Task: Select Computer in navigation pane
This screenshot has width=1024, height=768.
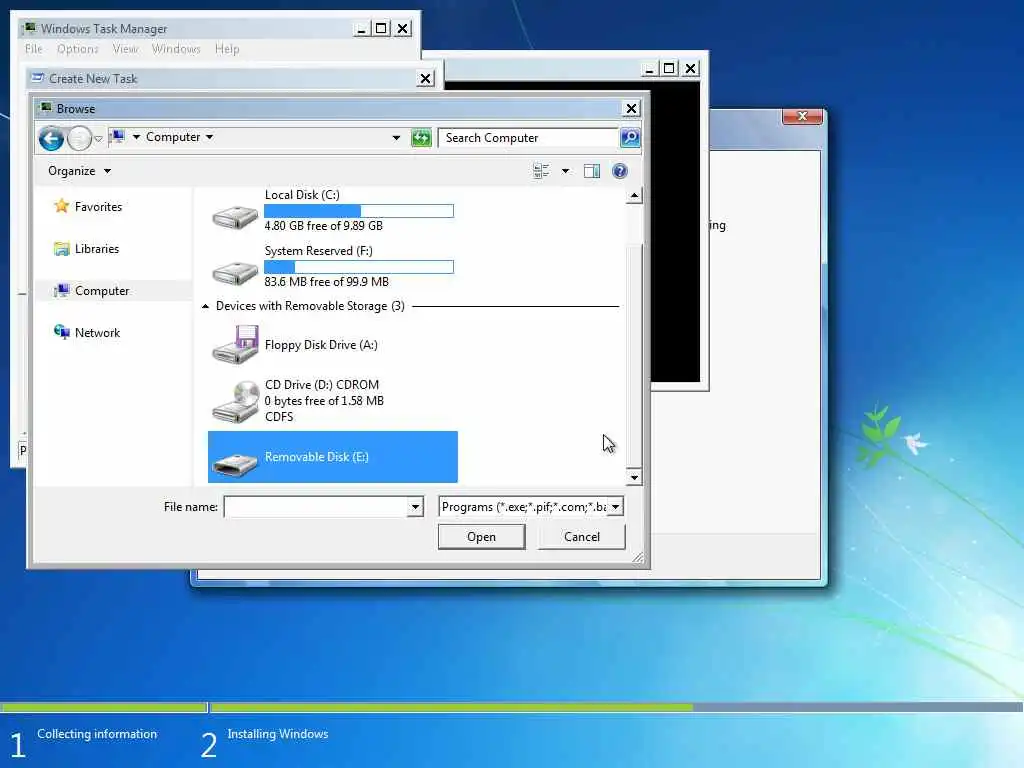Action: click(x=91, y=291)
